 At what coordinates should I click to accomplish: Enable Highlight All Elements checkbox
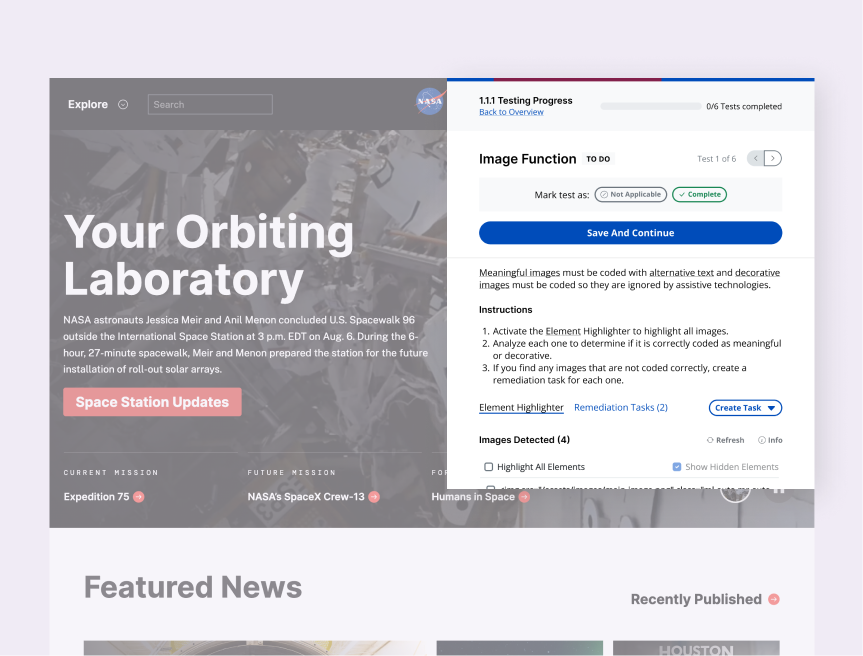point(488,467)
